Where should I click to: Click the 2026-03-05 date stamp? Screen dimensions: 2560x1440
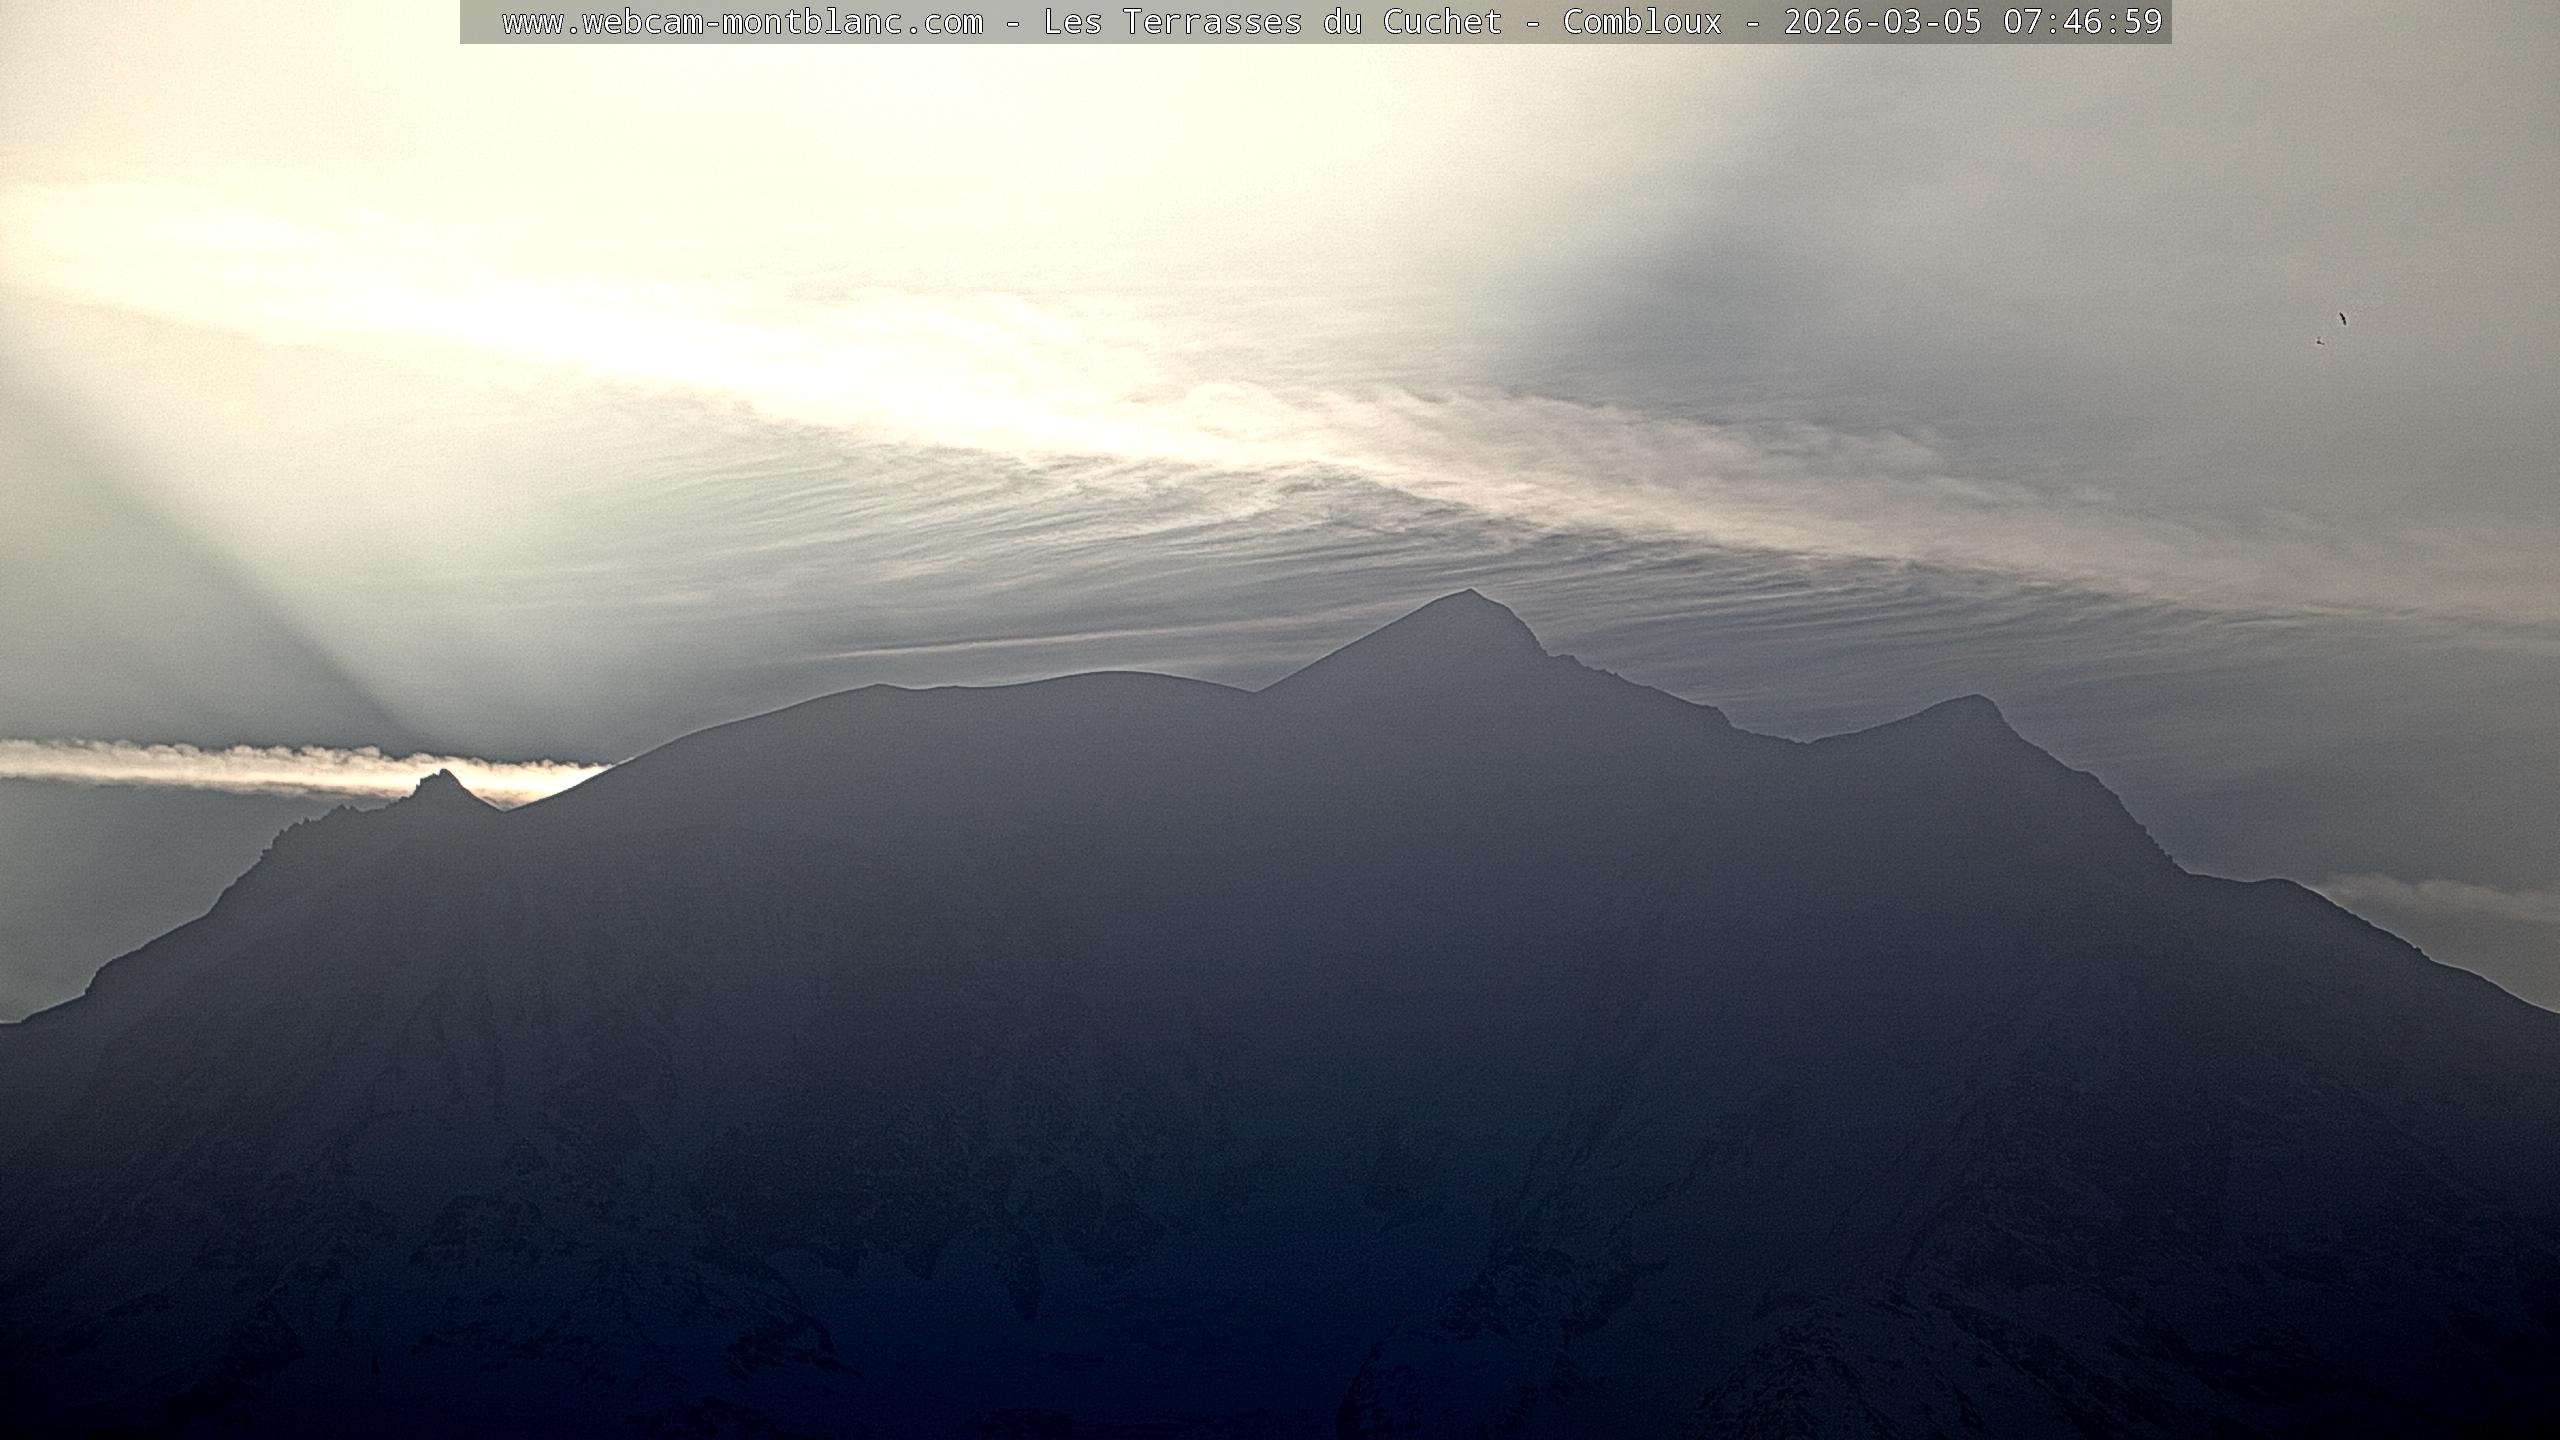tap(1882, 22)
